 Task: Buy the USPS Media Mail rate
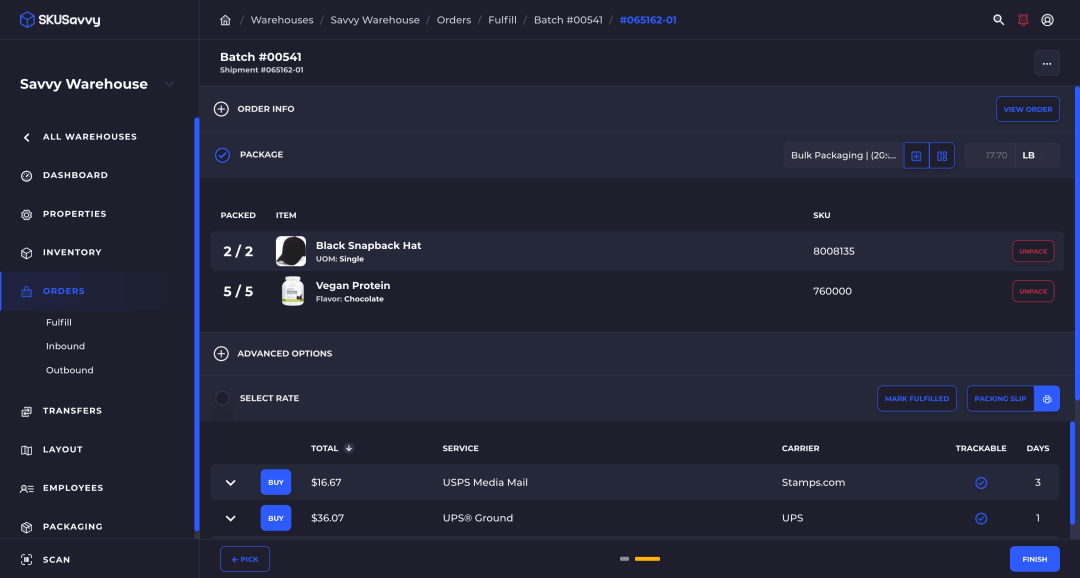(276, 483)
